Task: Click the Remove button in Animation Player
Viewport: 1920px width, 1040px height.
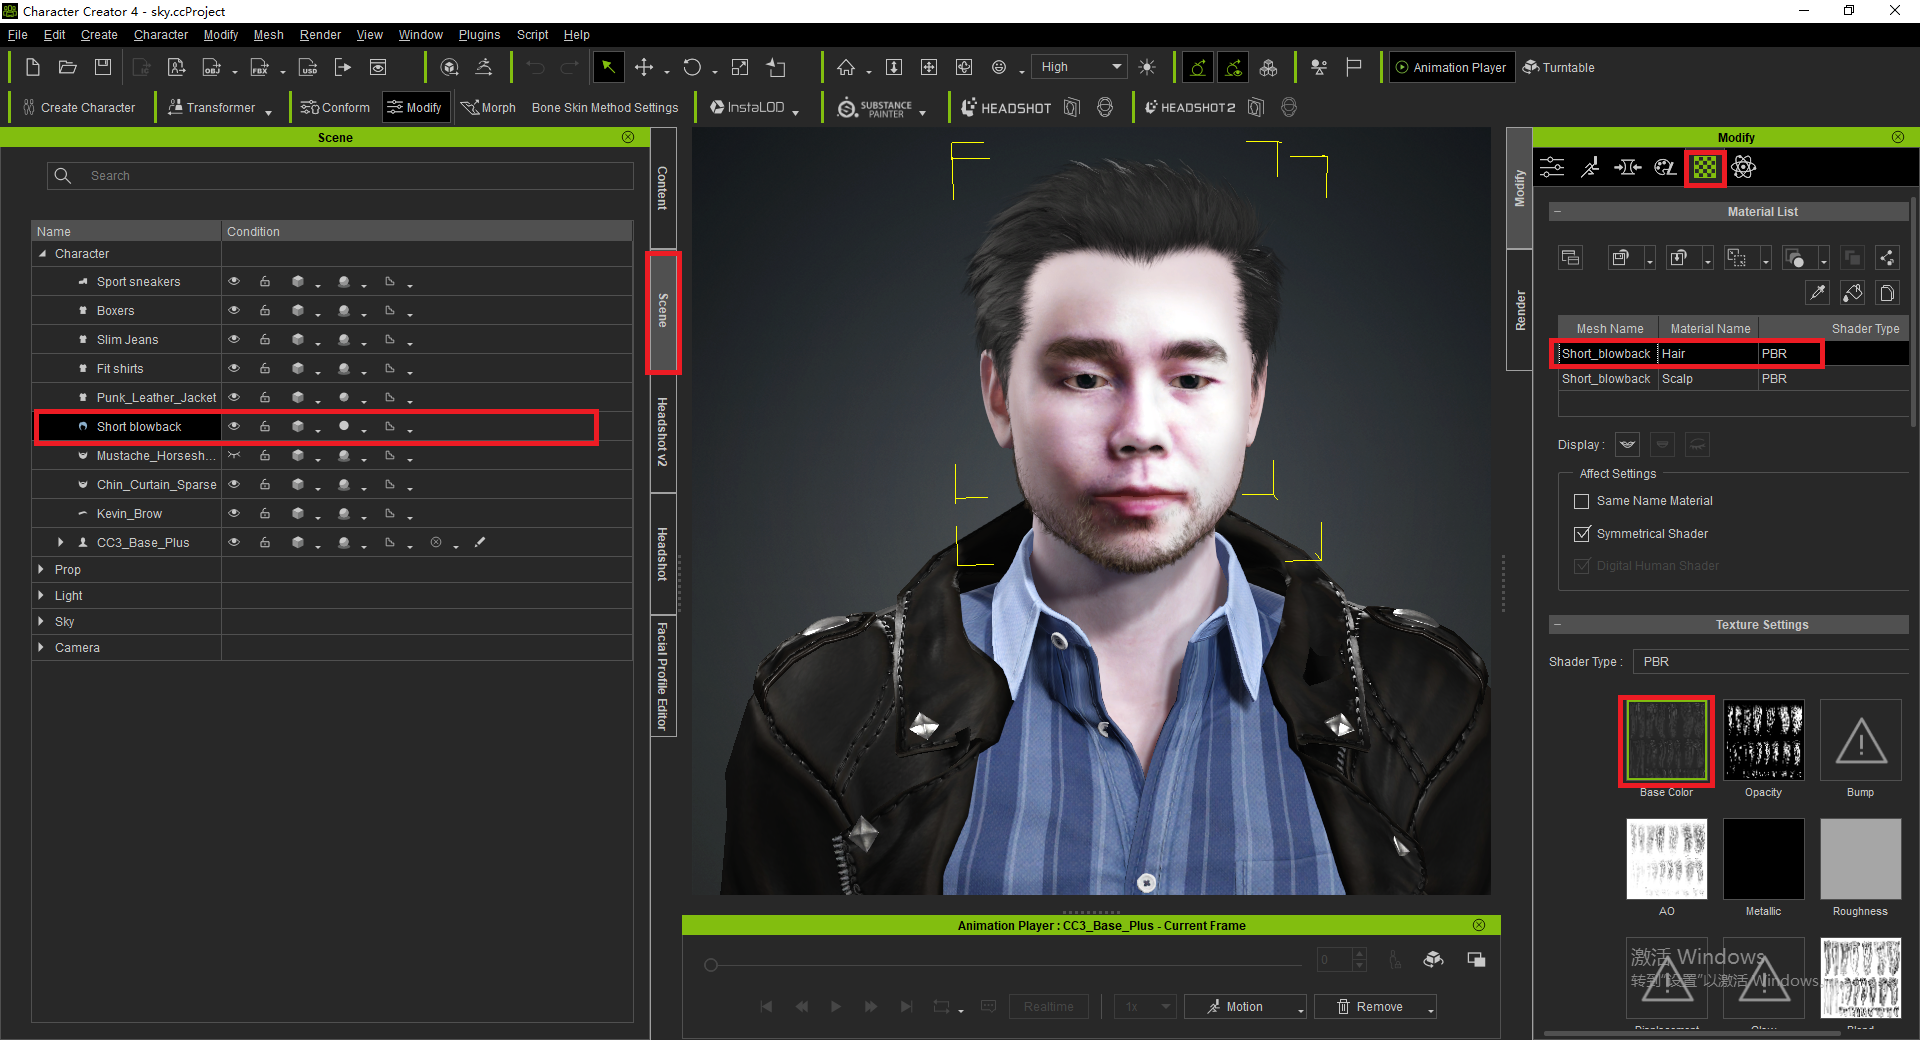Action: tap(1375, 1007)
